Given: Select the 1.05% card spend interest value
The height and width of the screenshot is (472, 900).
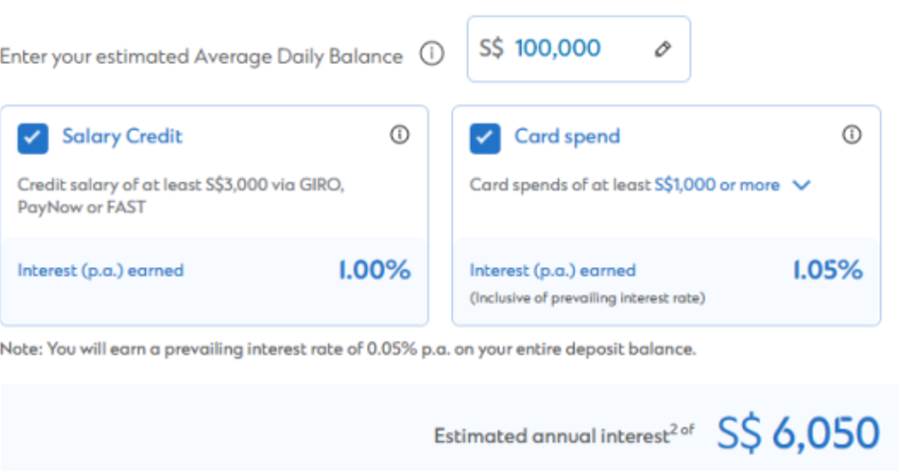Looking at the screenshot, I should (x=827, y=270).
